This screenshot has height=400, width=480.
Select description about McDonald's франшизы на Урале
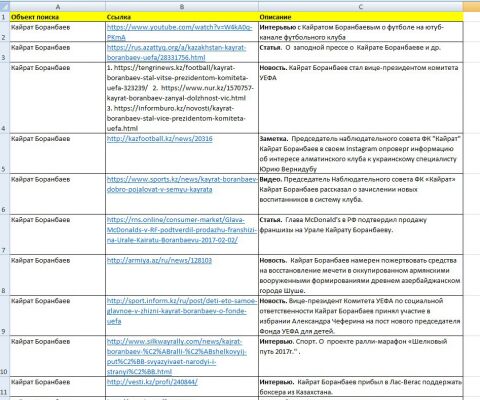[361, 235]
